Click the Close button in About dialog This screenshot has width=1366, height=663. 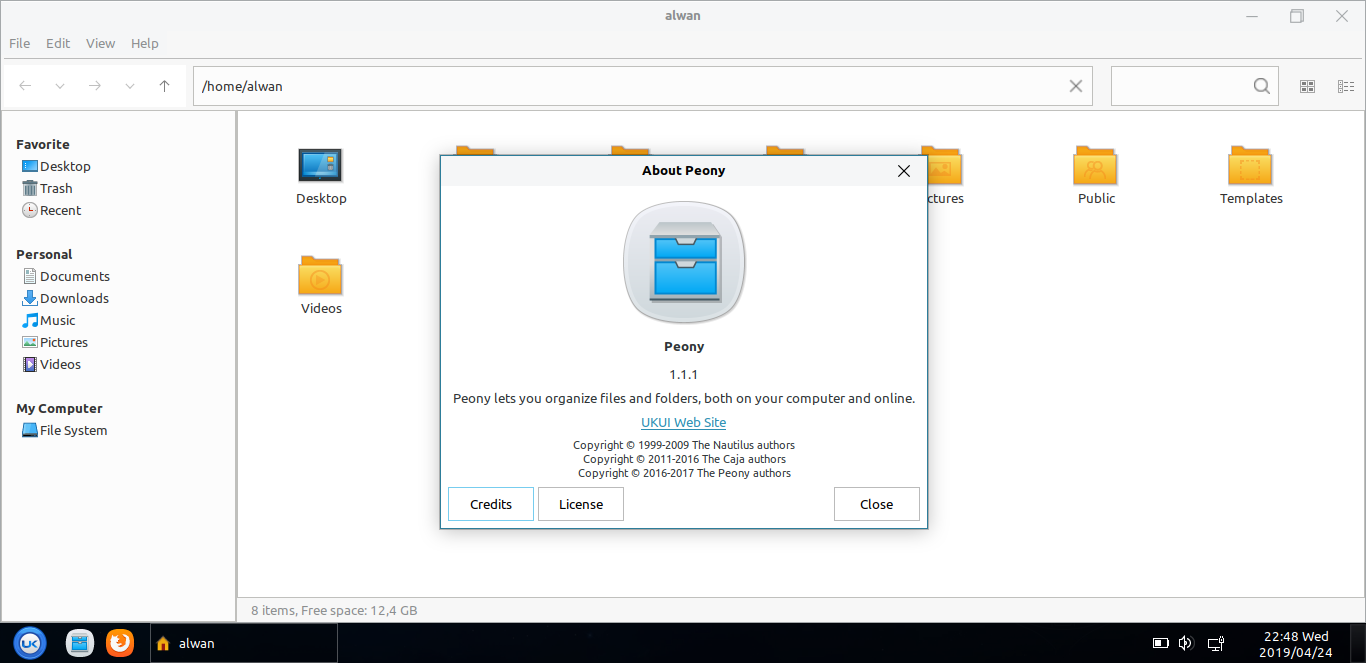(877, 504)
